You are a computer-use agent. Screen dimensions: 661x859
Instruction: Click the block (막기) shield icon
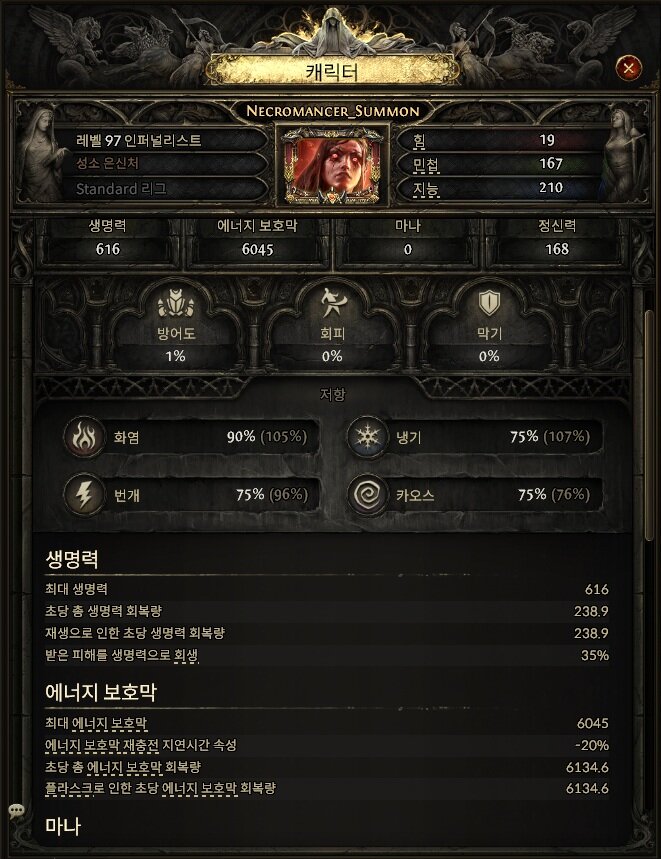coord(488,303)
